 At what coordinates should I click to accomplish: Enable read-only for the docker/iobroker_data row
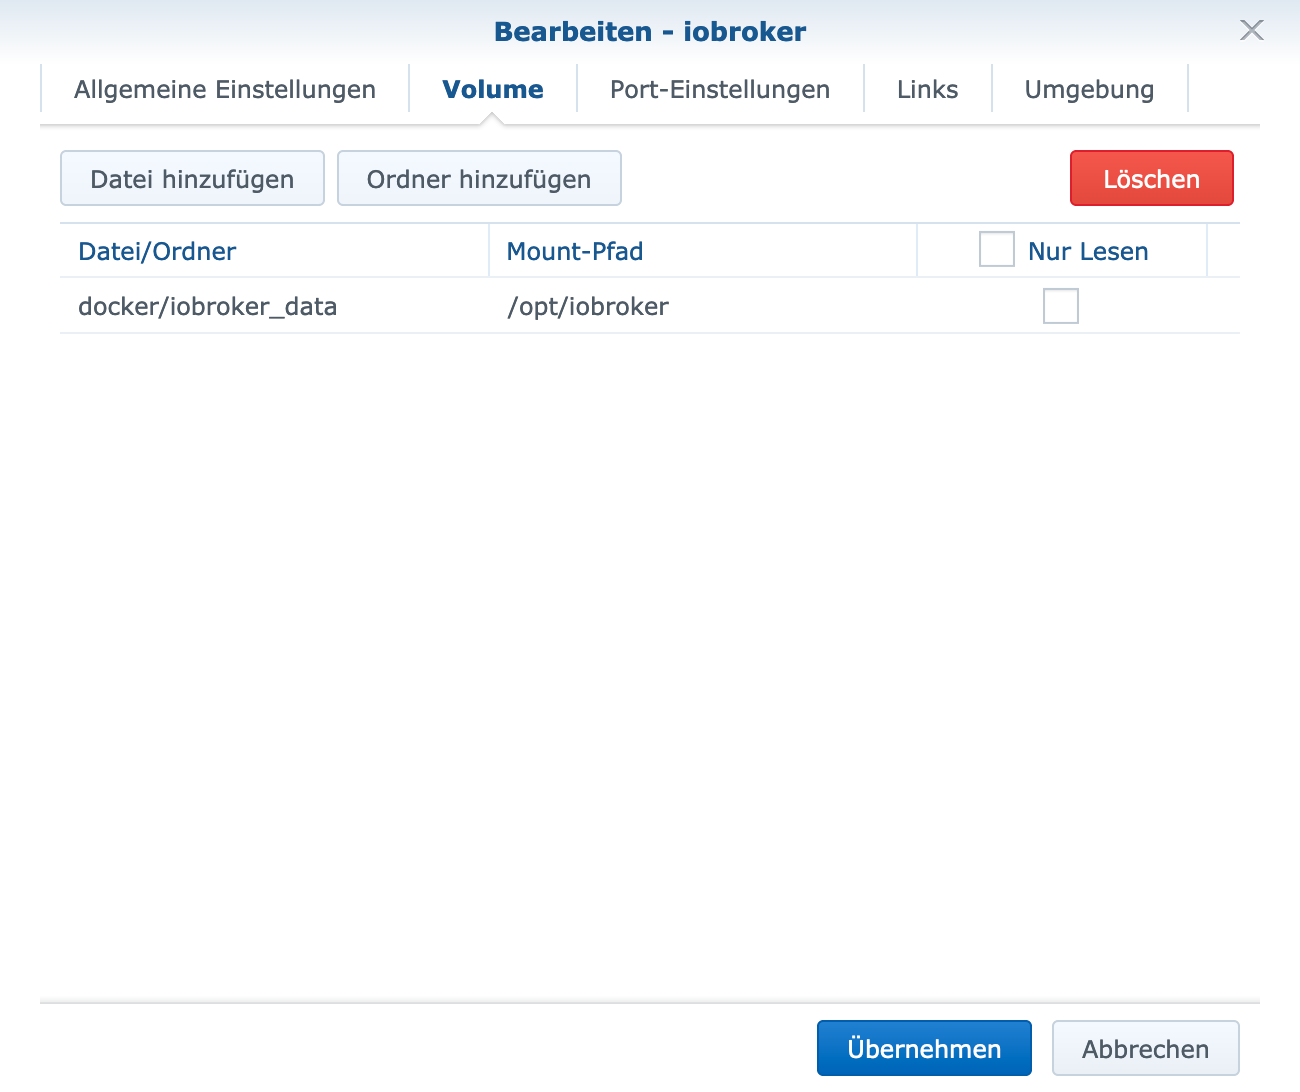pyautogui.click(x=1060, y=306)
